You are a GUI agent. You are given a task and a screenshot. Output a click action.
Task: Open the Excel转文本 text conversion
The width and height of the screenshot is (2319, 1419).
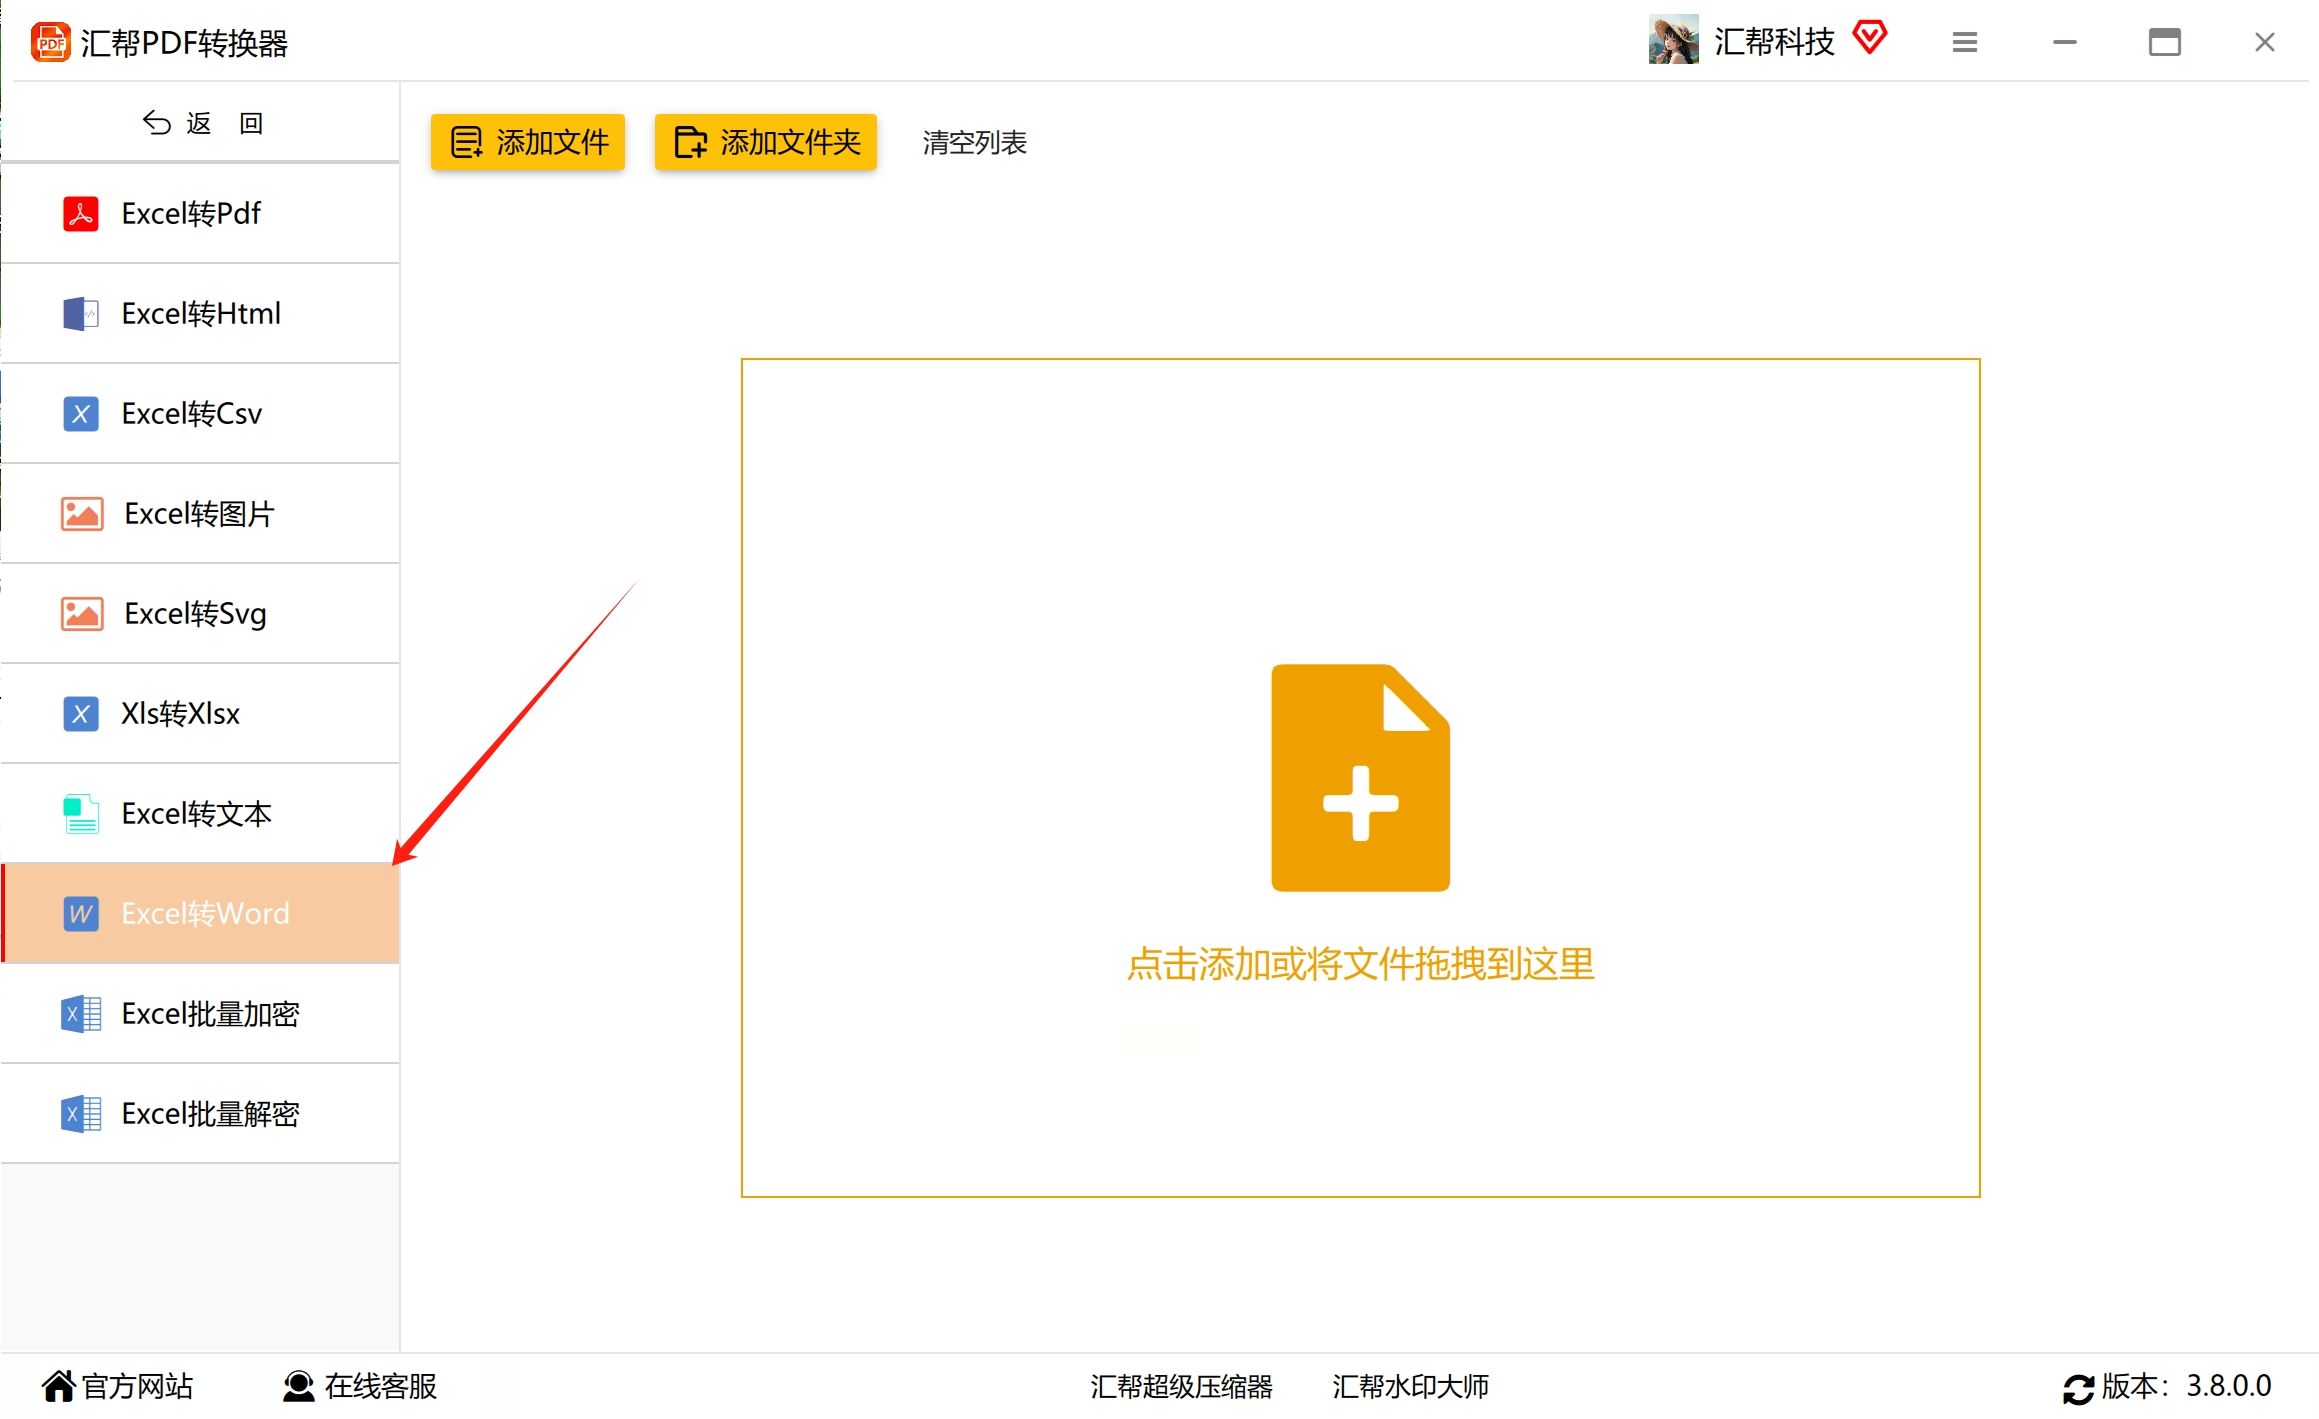point(196,814)
